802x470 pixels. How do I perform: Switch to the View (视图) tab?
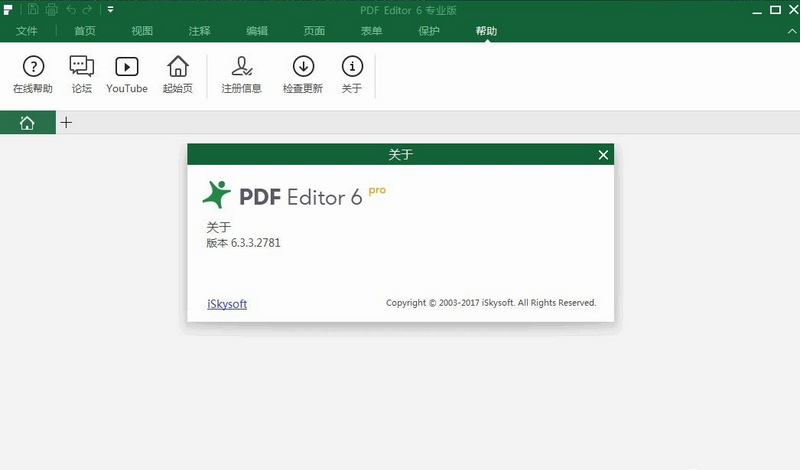[x=142, y=31]
